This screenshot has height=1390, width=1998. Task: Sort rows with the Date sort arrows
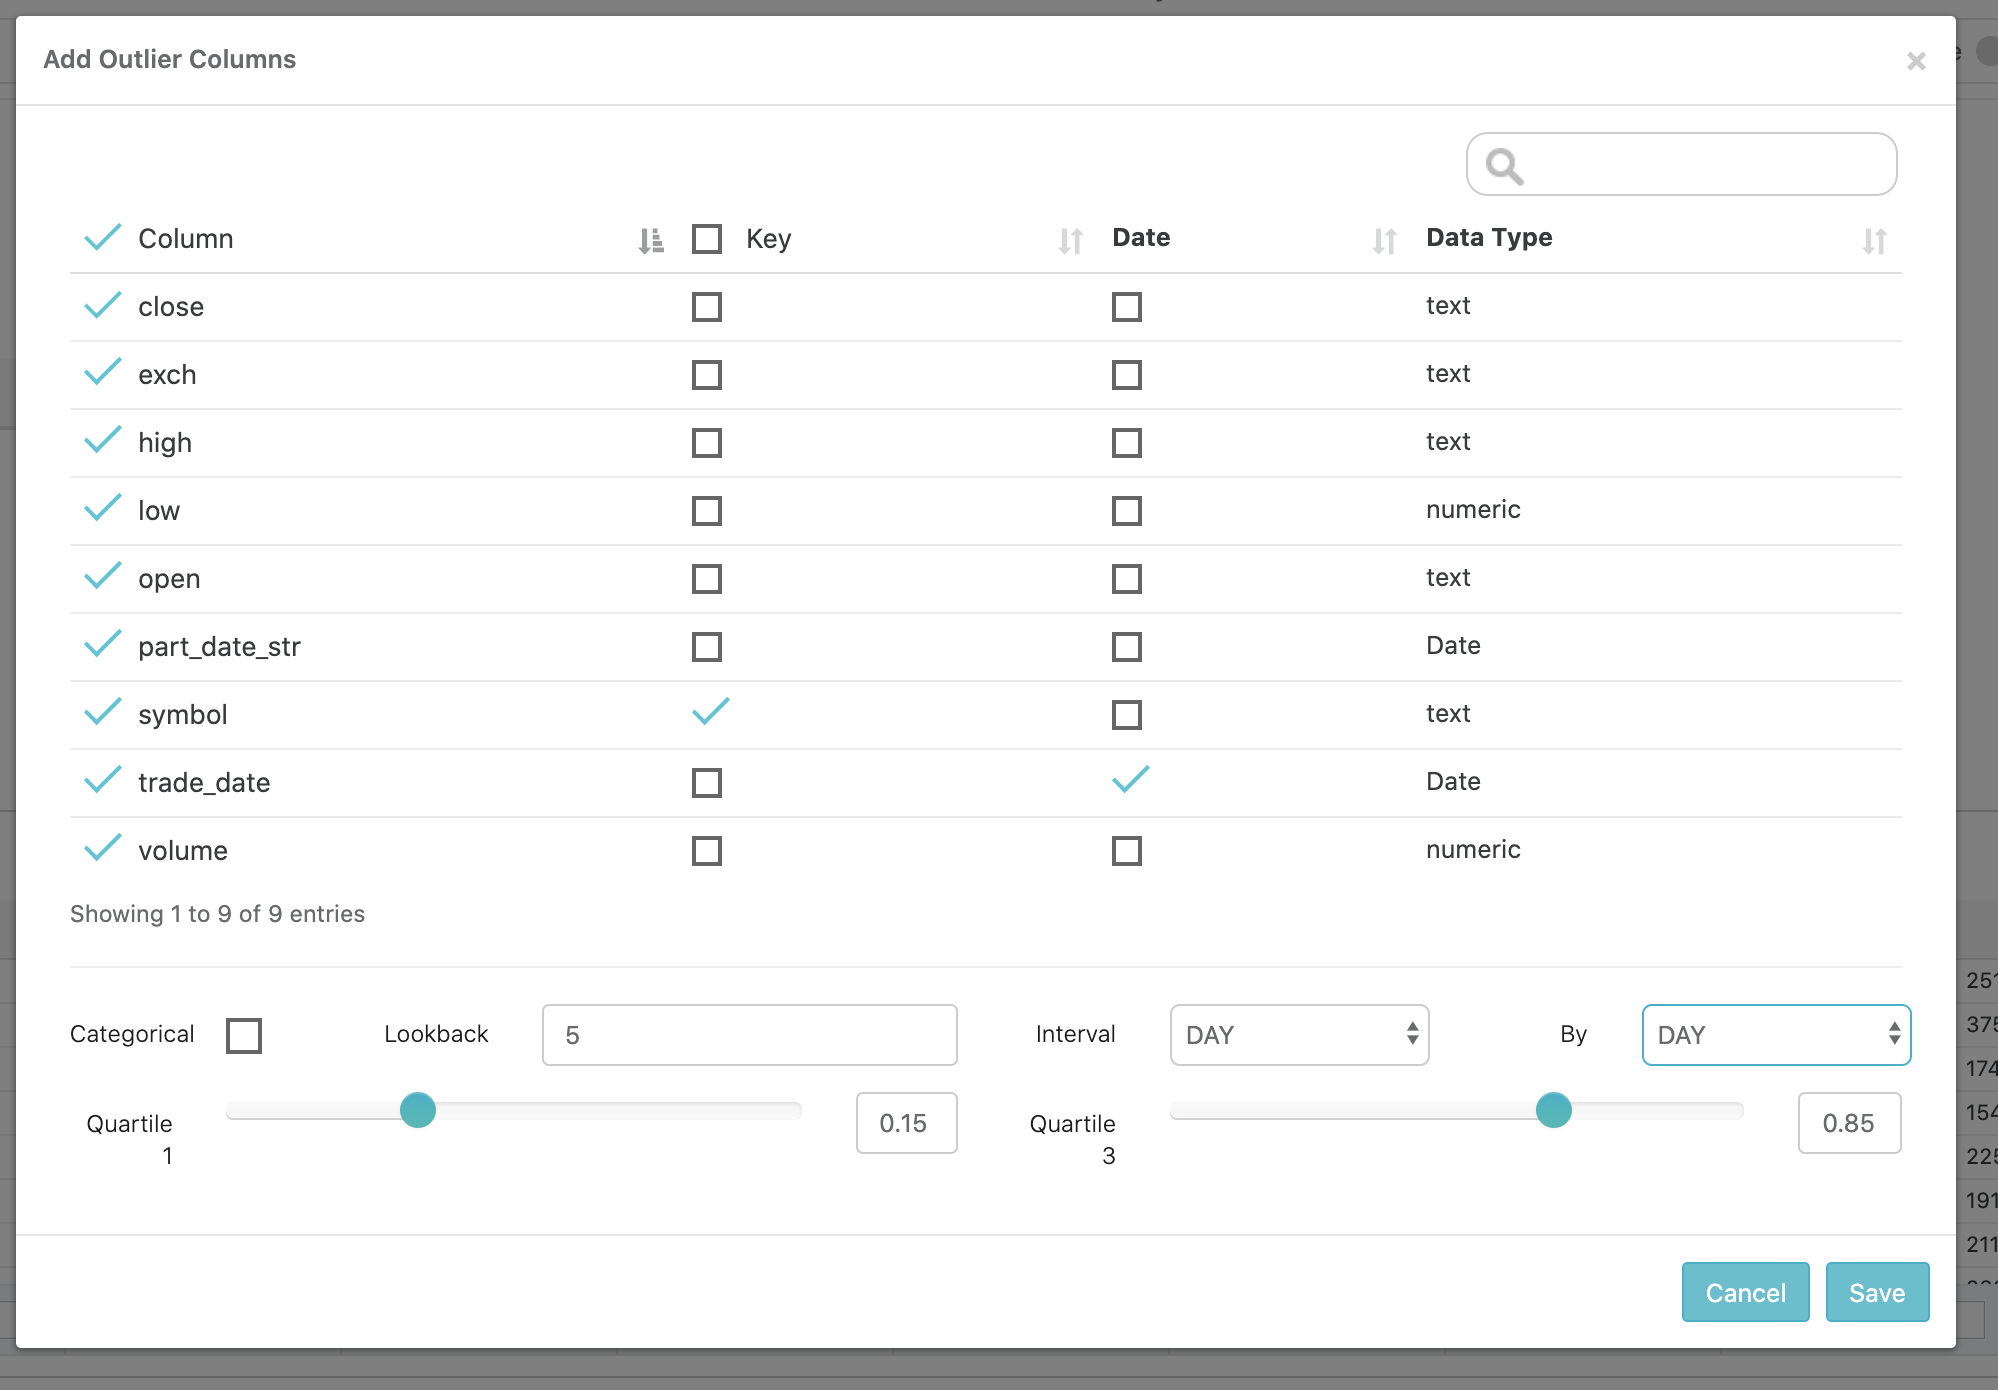(1383, 240)
